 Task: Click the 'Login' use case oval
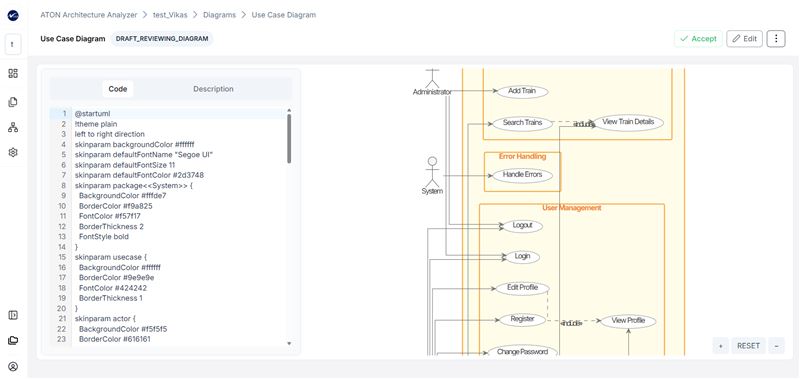[x=522, y=257]
